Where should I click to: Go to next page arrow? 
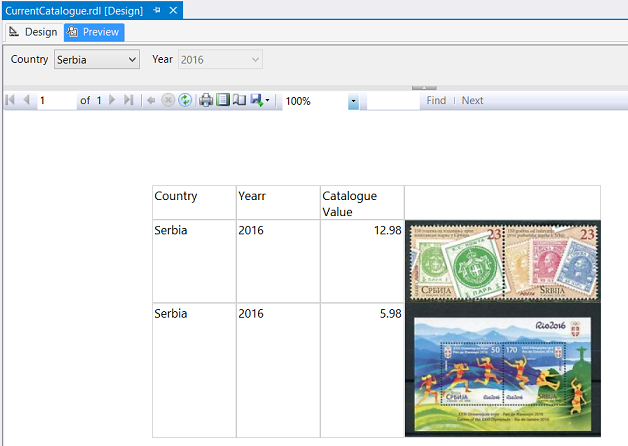tap(112, 100)
